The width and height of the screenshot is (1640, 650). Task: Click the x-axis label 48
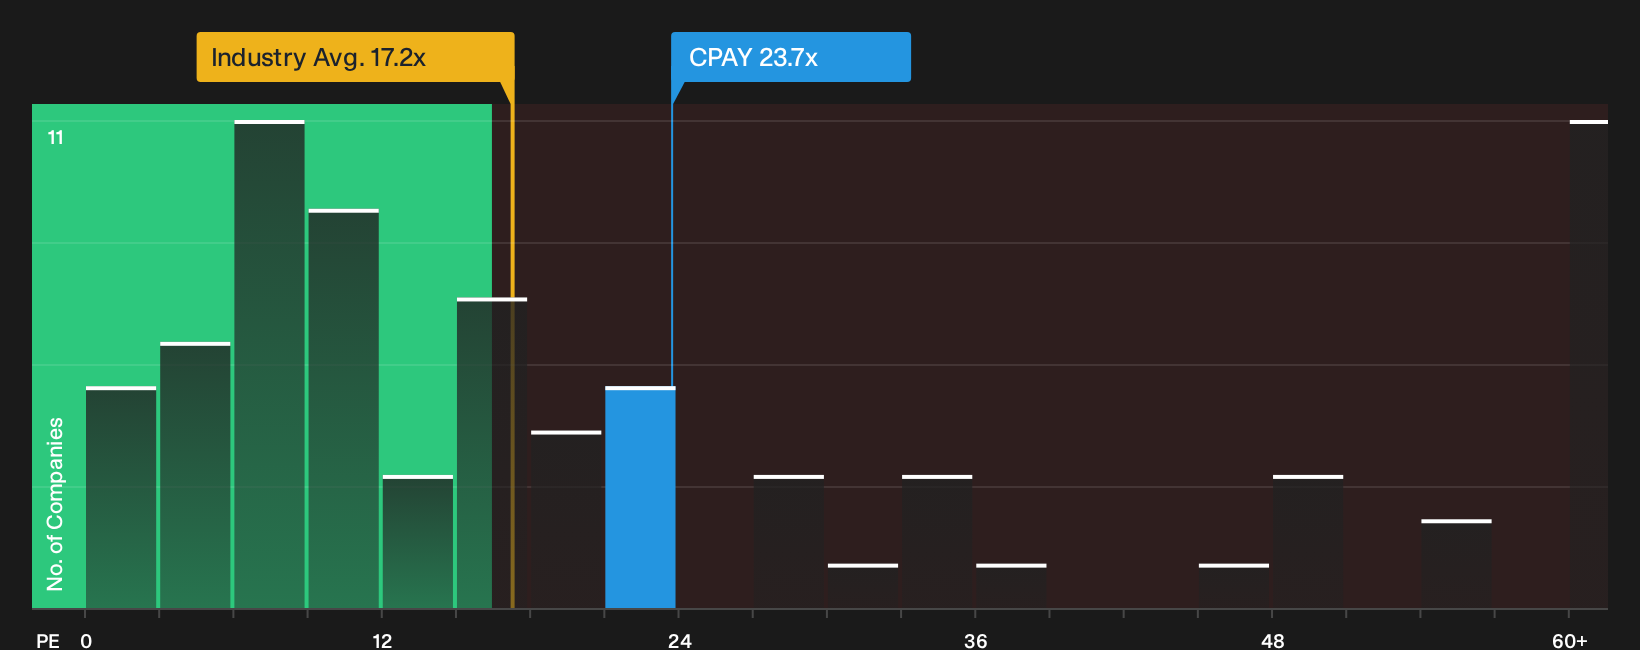[x=1272, y=640]
